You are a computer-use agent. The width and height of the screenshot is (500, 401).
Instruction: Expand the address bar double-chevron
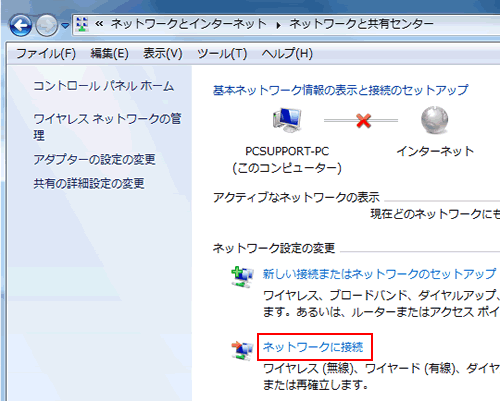click(x=99, y=24)
